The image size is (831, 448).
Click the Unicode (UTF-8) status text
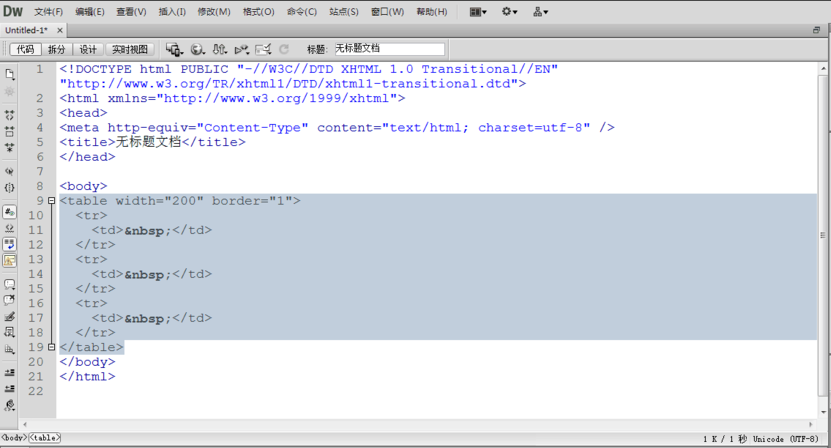785,438
